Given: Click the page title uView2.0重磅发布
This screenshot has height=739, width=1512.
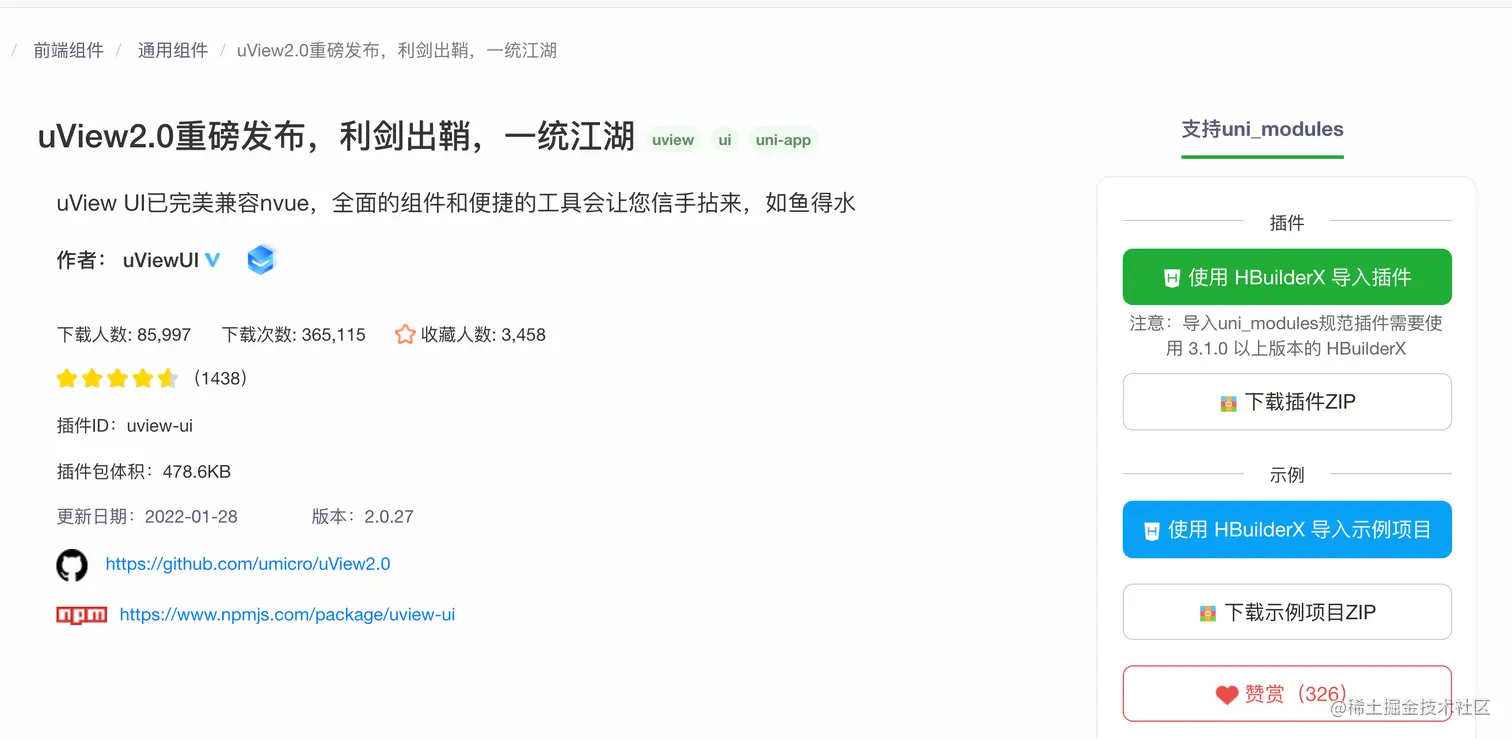Looking at the screenshot, I should [336, 136].
